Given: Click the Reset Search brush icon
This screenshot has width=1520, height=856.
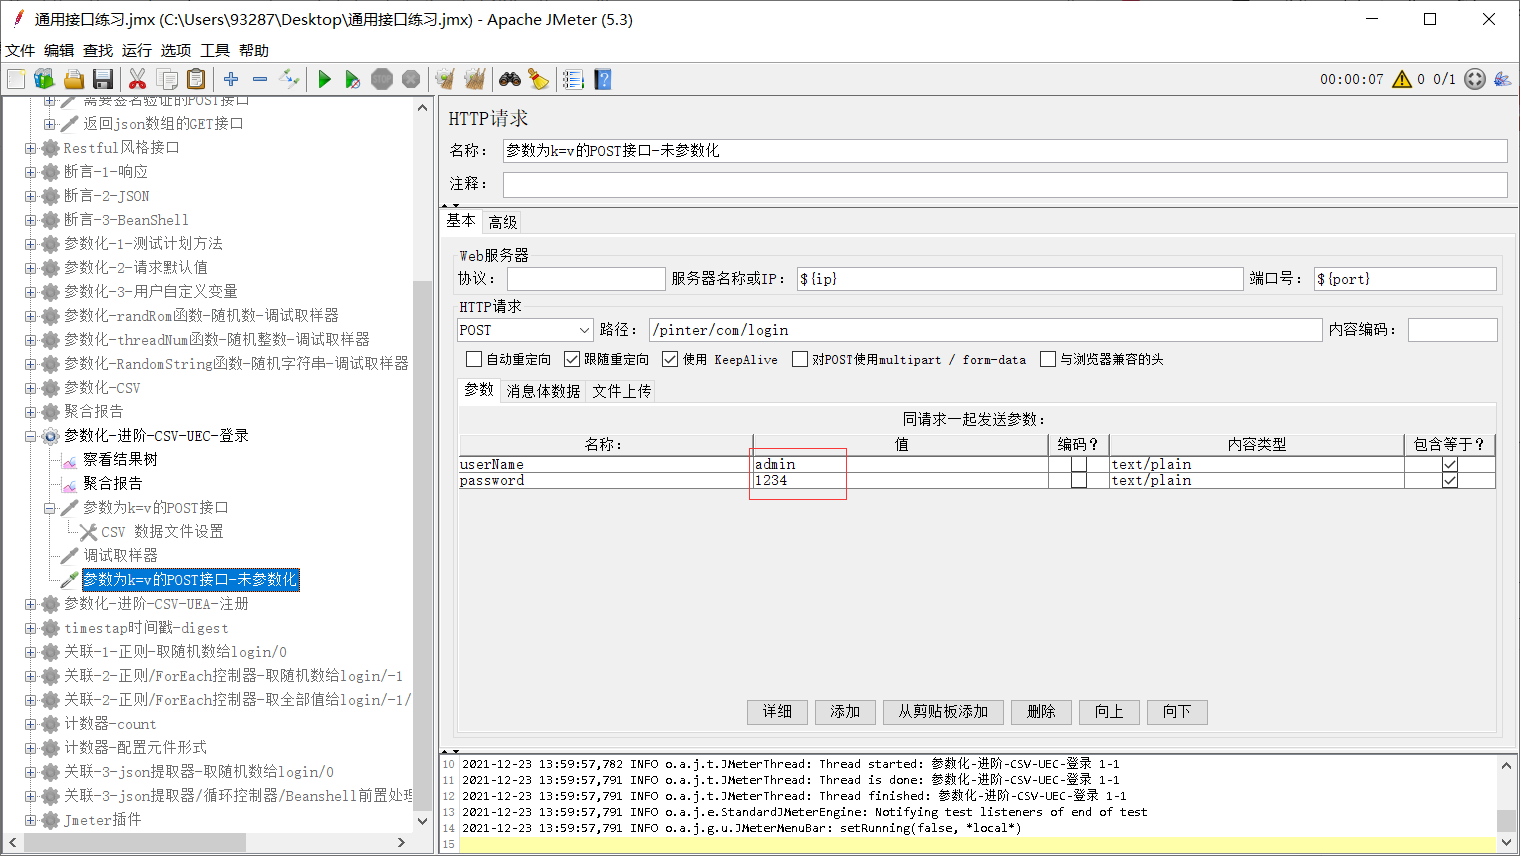Looking at the screenshot, I should pyautogui.click(x=538, y=79).
